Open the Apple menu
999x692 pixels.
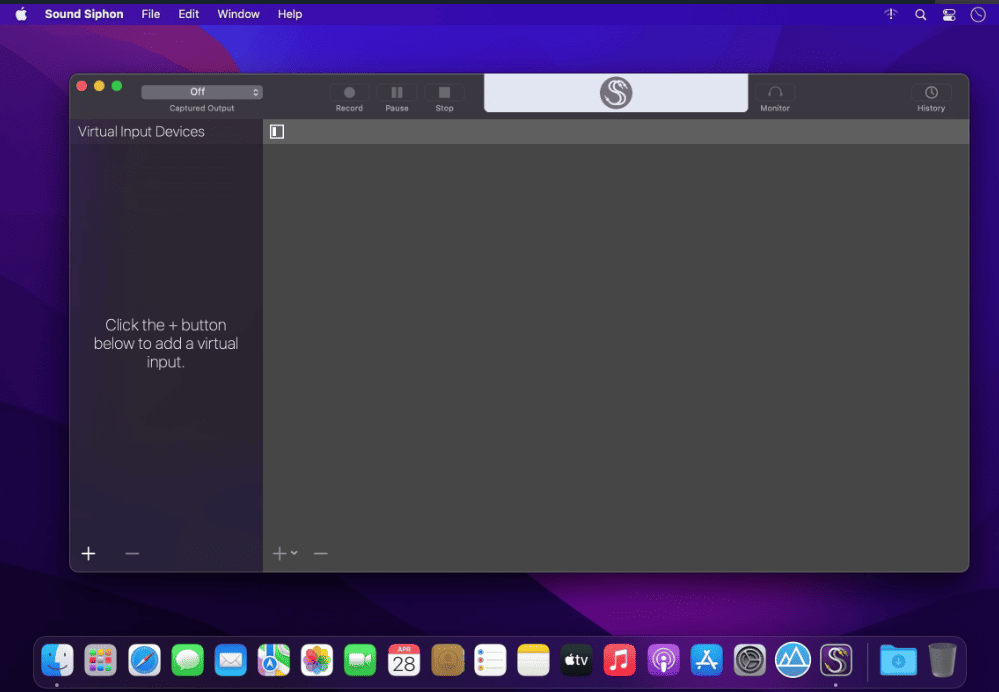pyautogui.click(x=21, y=14)
